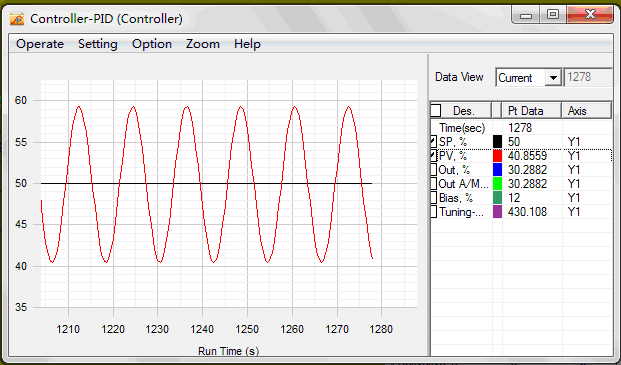Select the SP value 50
Screen dimensions: 621x365
(514, 142)
